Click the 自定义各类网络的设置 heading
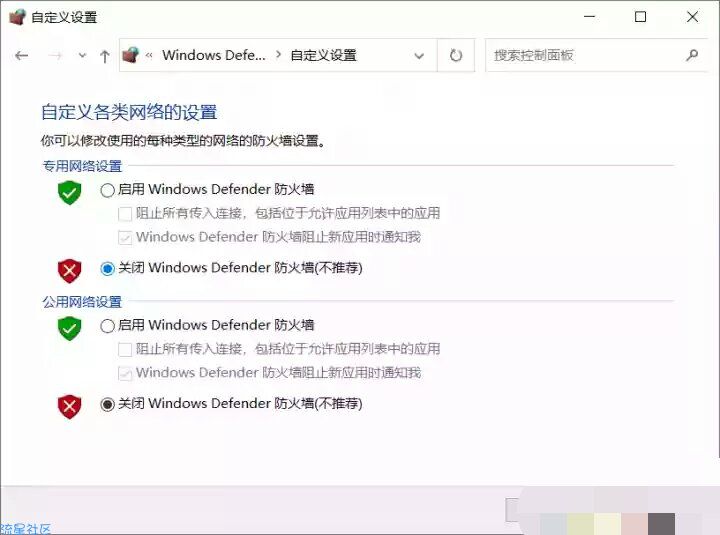This screenshot has width=720, height=535. [x=129, y=113]
